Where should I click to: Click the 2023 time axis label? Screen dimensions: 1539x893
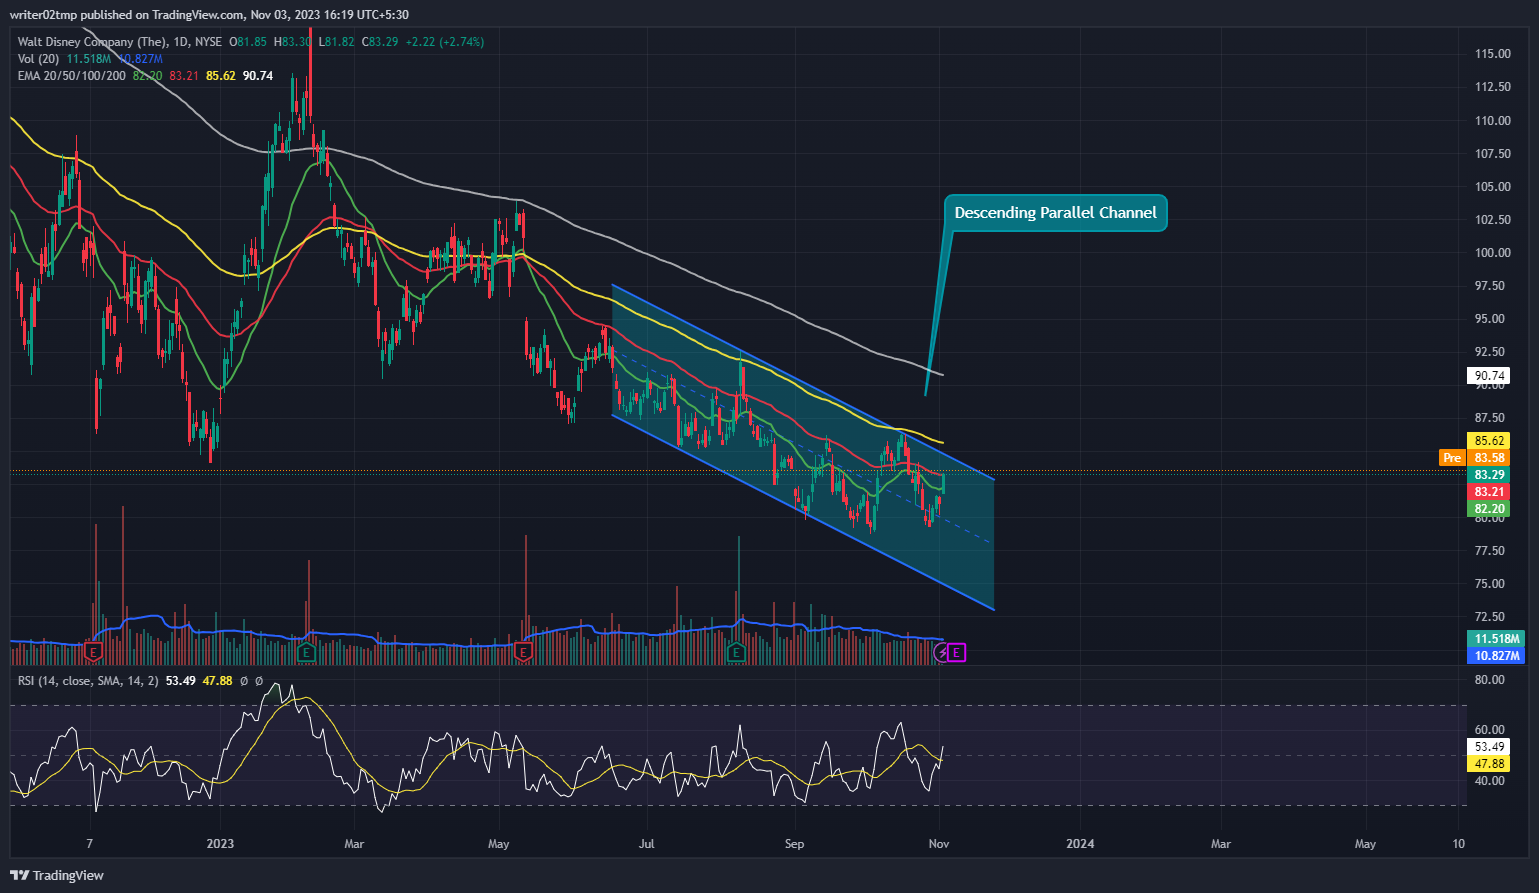tap(220, 844)
